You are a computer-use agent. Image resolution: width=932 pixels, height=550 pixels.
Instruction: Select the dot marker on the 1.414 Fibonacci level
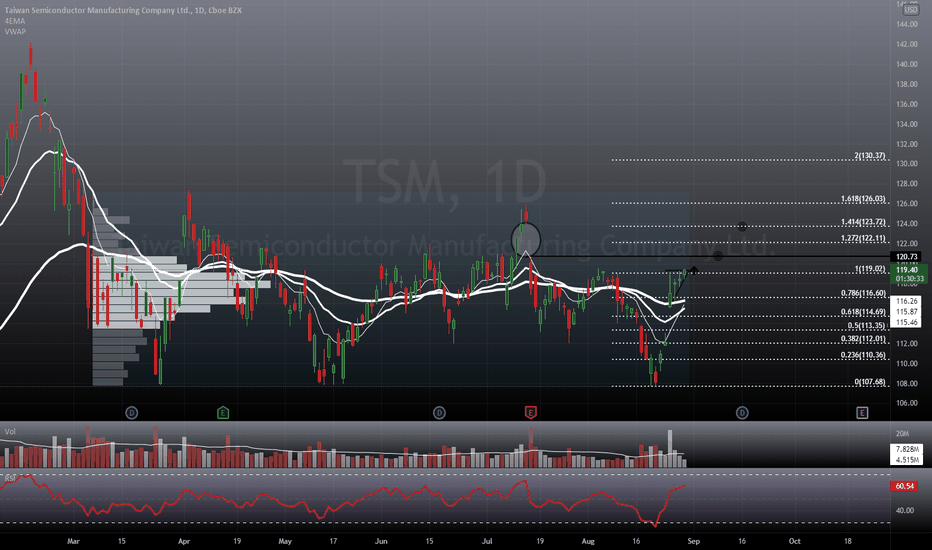tap(742, 227)
